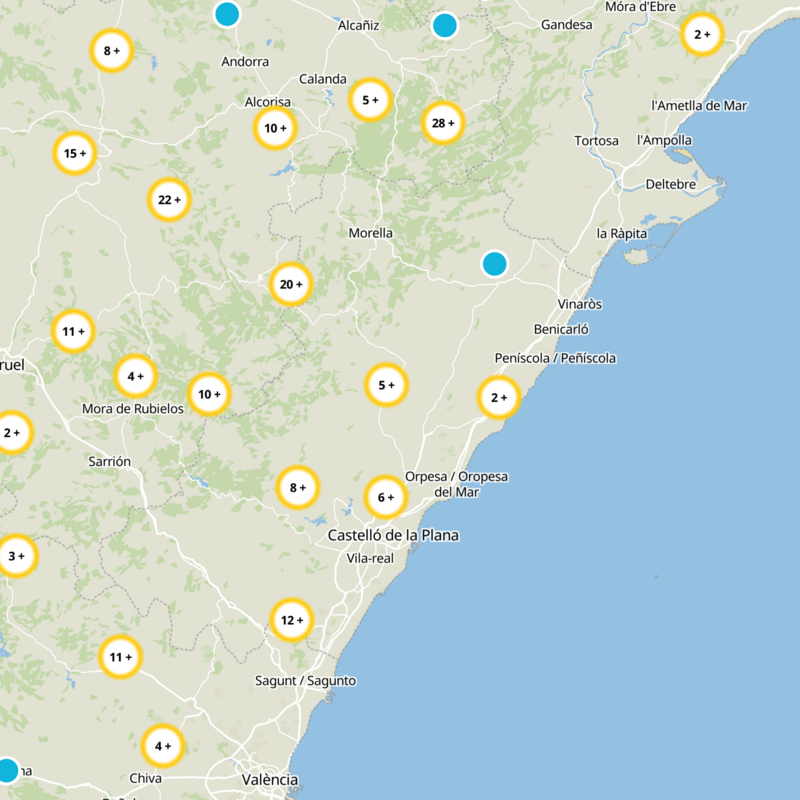Click the Castelló de la Plana label
Screen dimensions: 800x800
393,536
